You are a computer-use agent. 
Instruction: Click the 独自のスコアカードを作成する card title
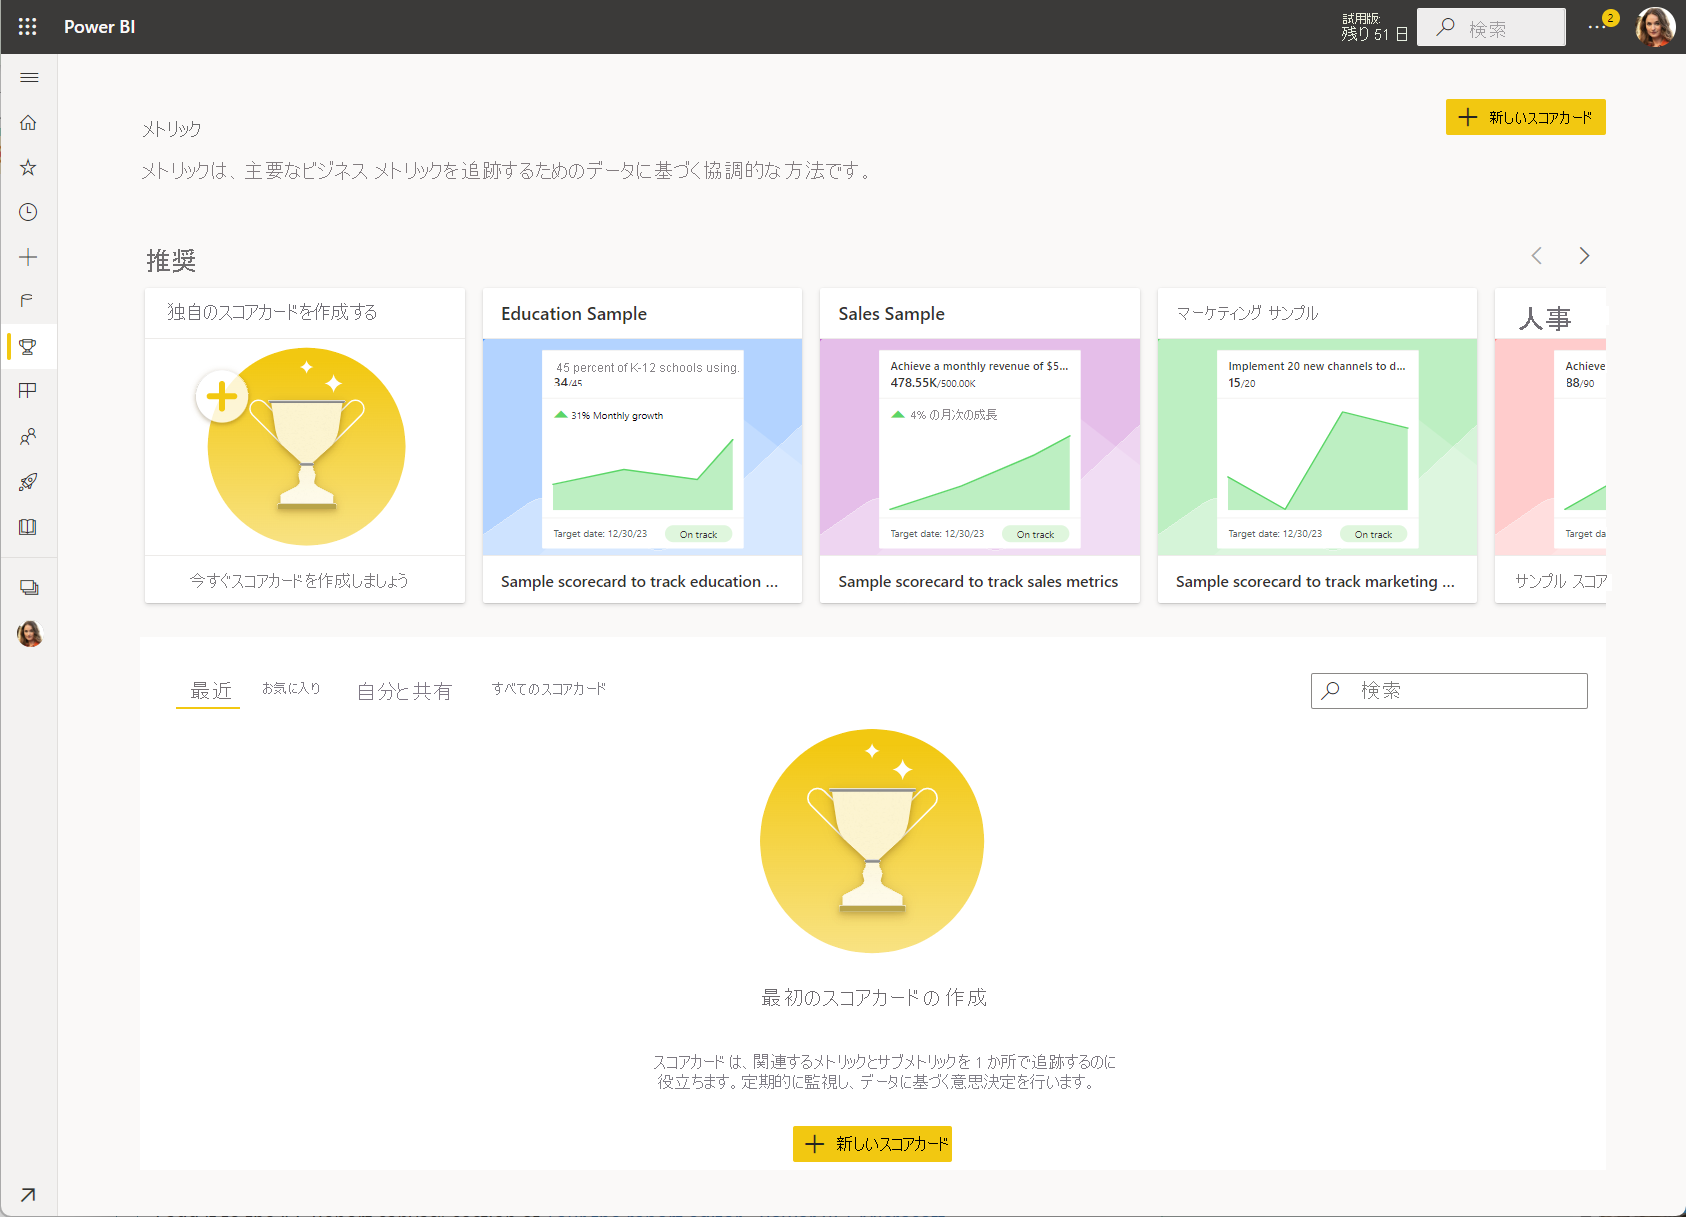(x=272, y=312)
